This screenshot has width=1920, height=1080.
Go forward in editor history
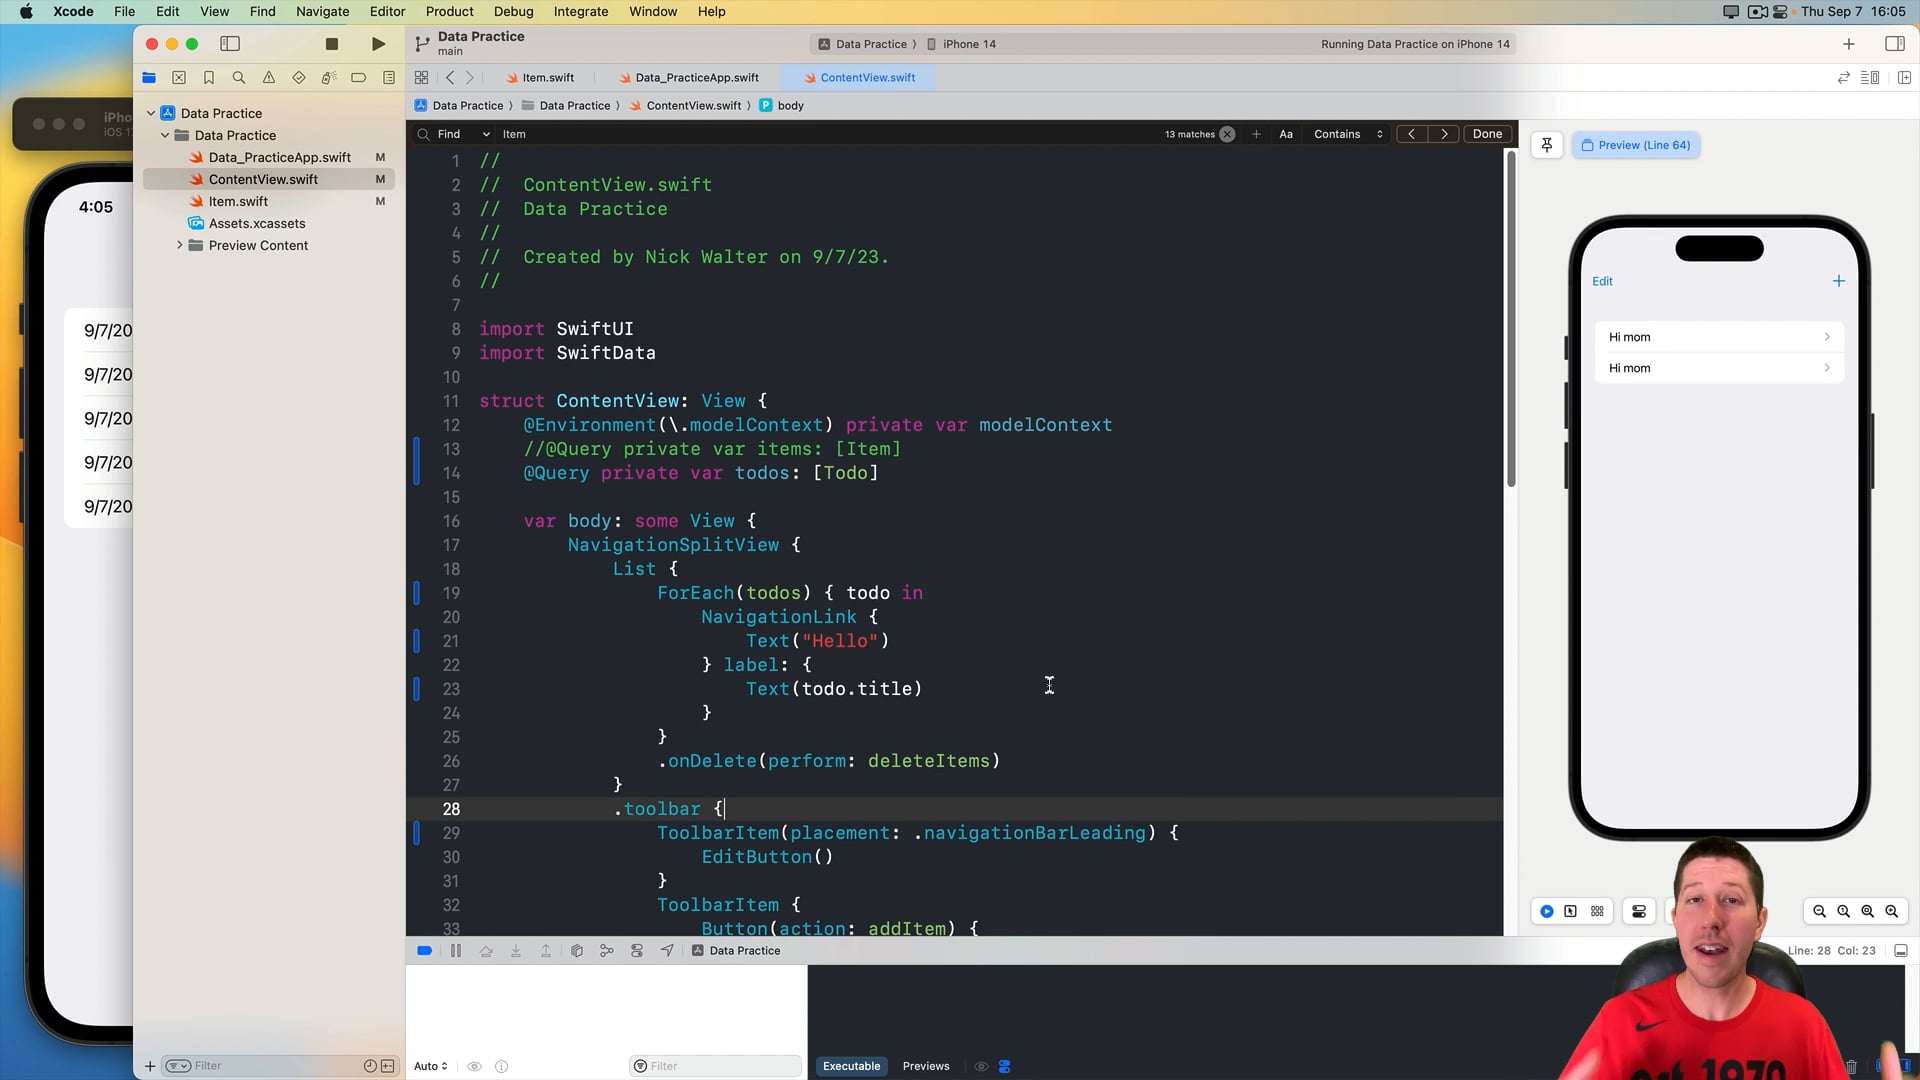[470, 78]
